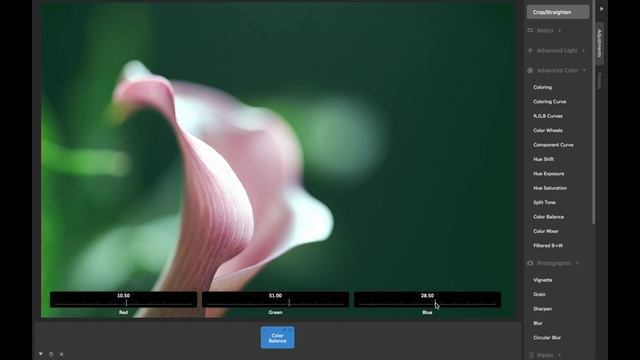Image resolution: width=640 pixels, height=360 pixels.
Task: Select Color Wheels in the list
Action: click(x=548, y=131)
